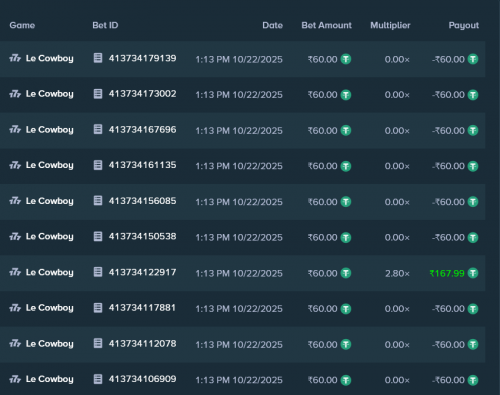This screenshot has height=395, width=500.
Task: Click 0.00× multiplier in row 413734150538
Action: click(397, 237)
